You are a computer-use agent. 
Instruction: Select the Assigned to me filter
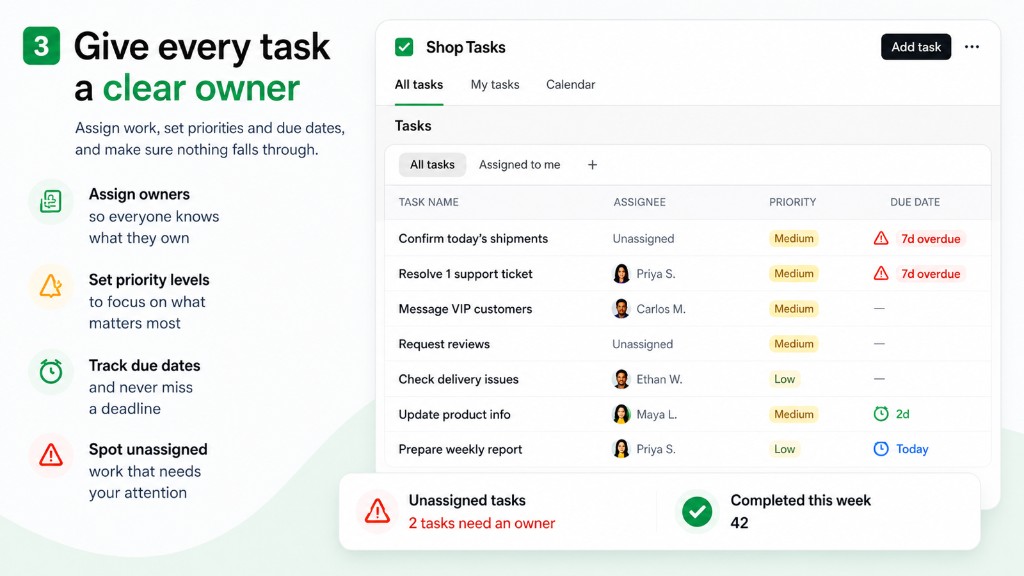point(519,165)
